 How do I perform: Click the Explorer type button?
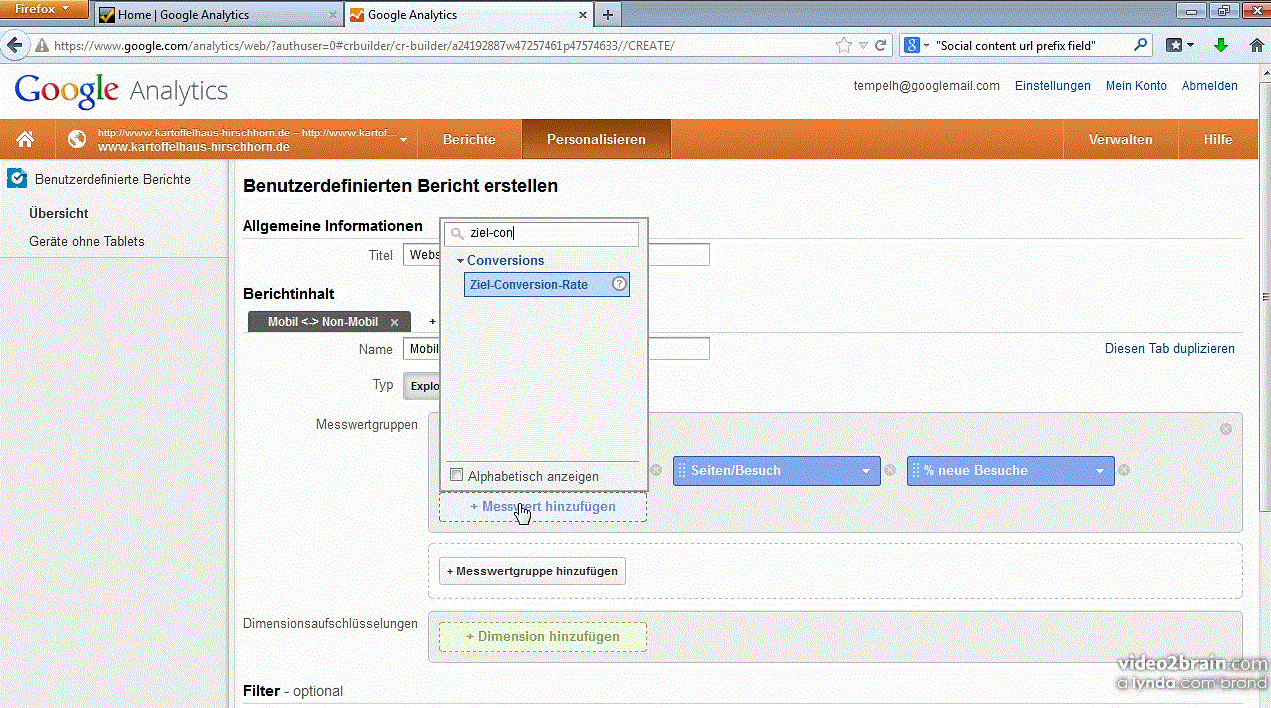423,386
